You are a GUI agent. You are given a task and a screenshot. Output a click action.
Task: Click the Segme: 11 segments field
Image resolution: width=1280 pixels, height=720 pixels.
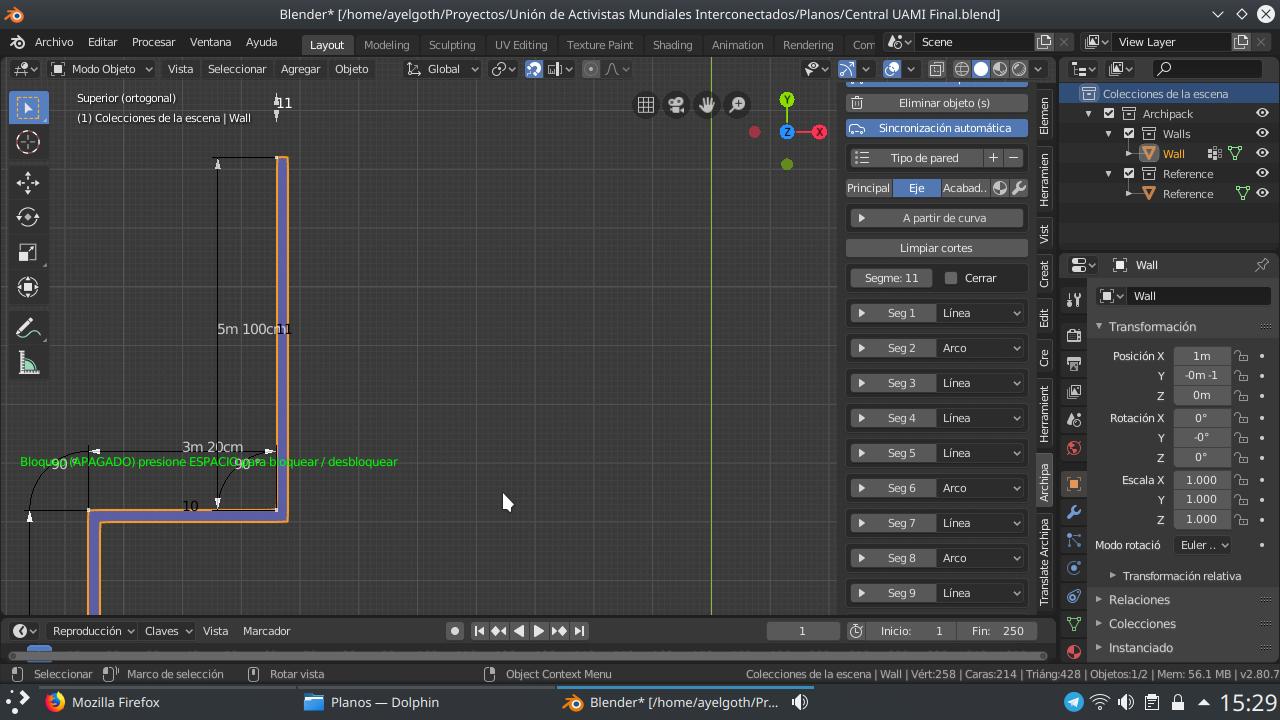tap(891, 278)
